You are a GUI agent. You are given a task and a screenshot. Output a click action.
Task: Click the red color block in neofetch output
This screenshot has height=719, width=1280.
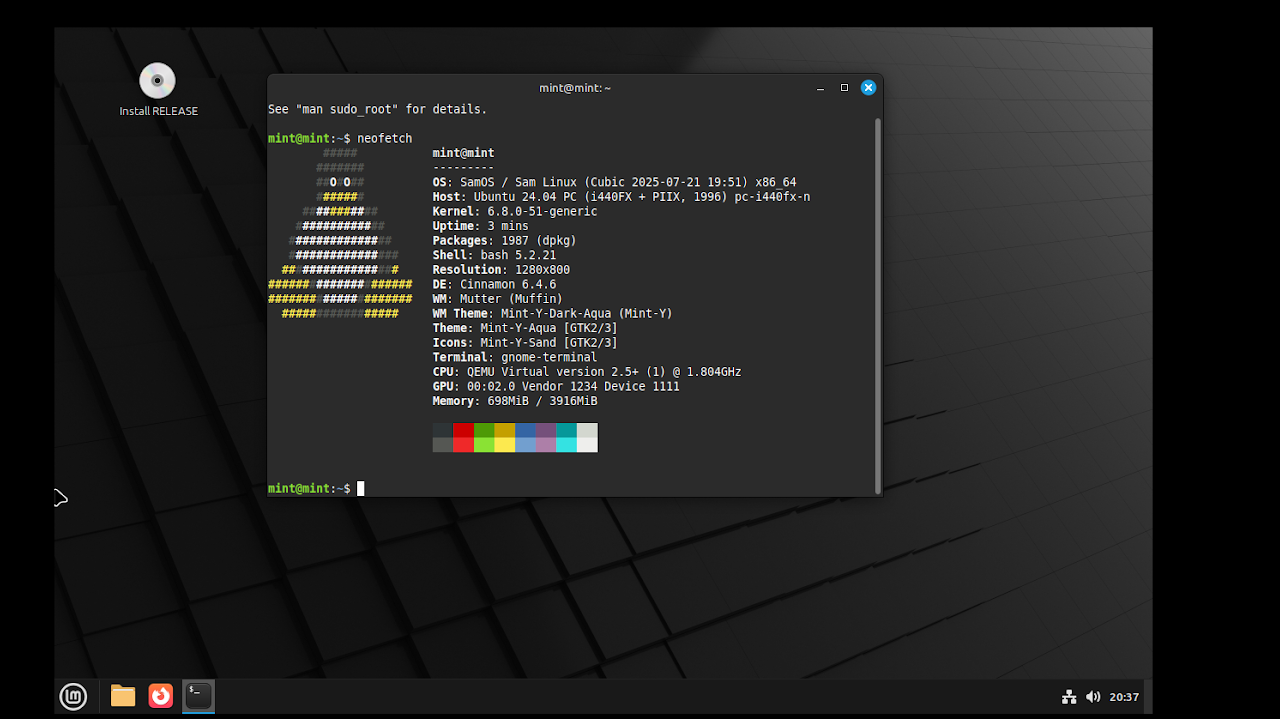click(463, 430)
